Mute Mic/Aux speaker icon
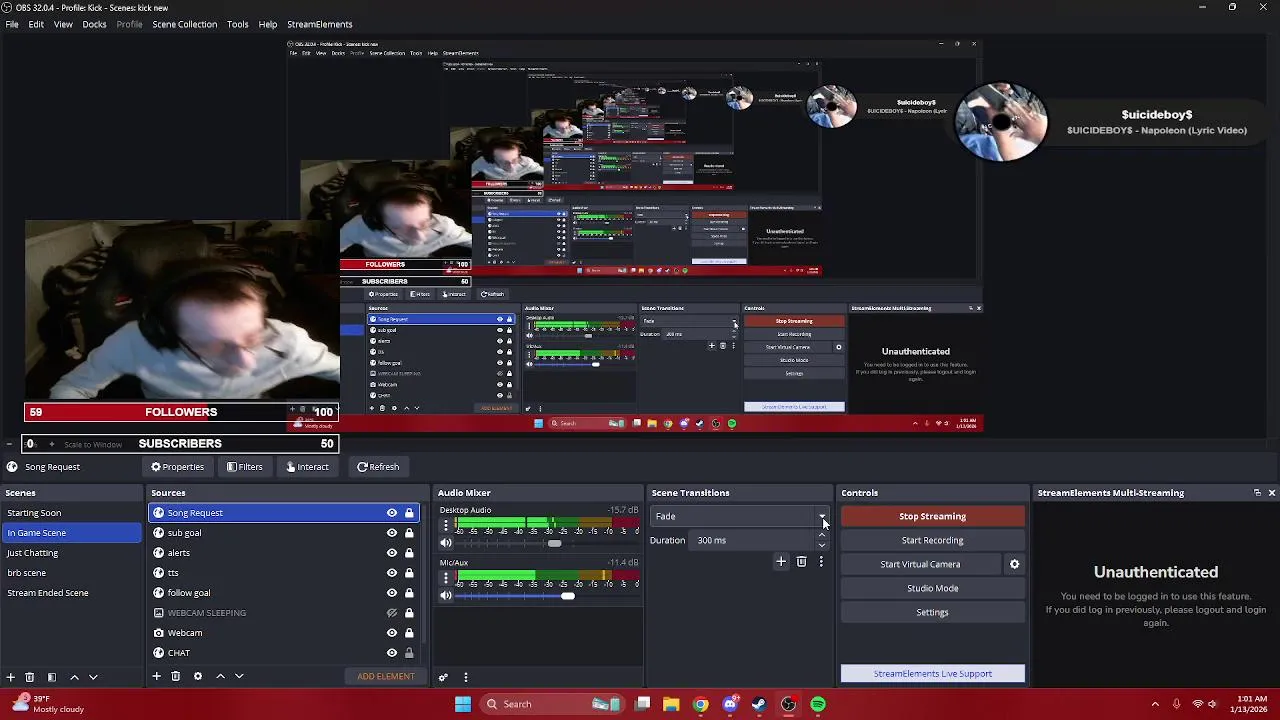This screenshot has width=1280, height=720. (x=446, y=595)
